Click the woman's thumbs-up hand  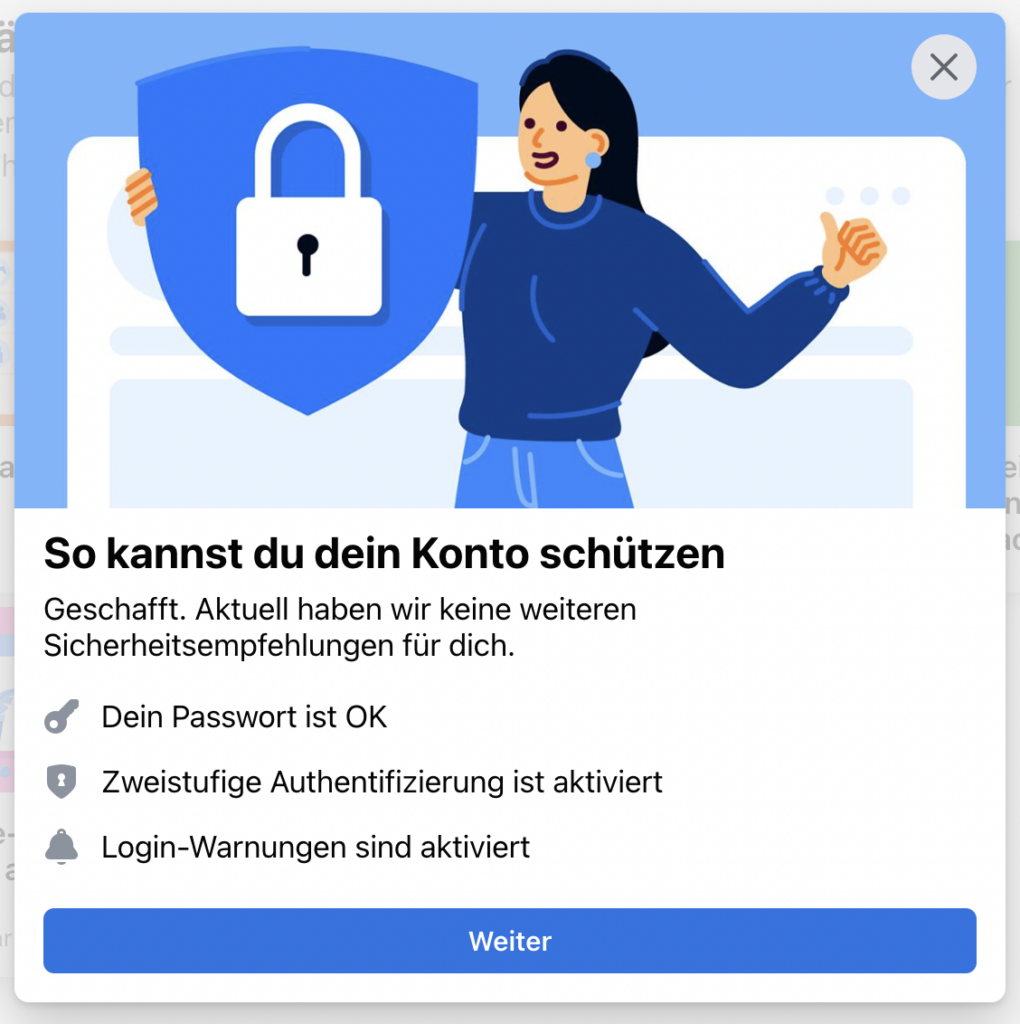(x=852, y=248)
